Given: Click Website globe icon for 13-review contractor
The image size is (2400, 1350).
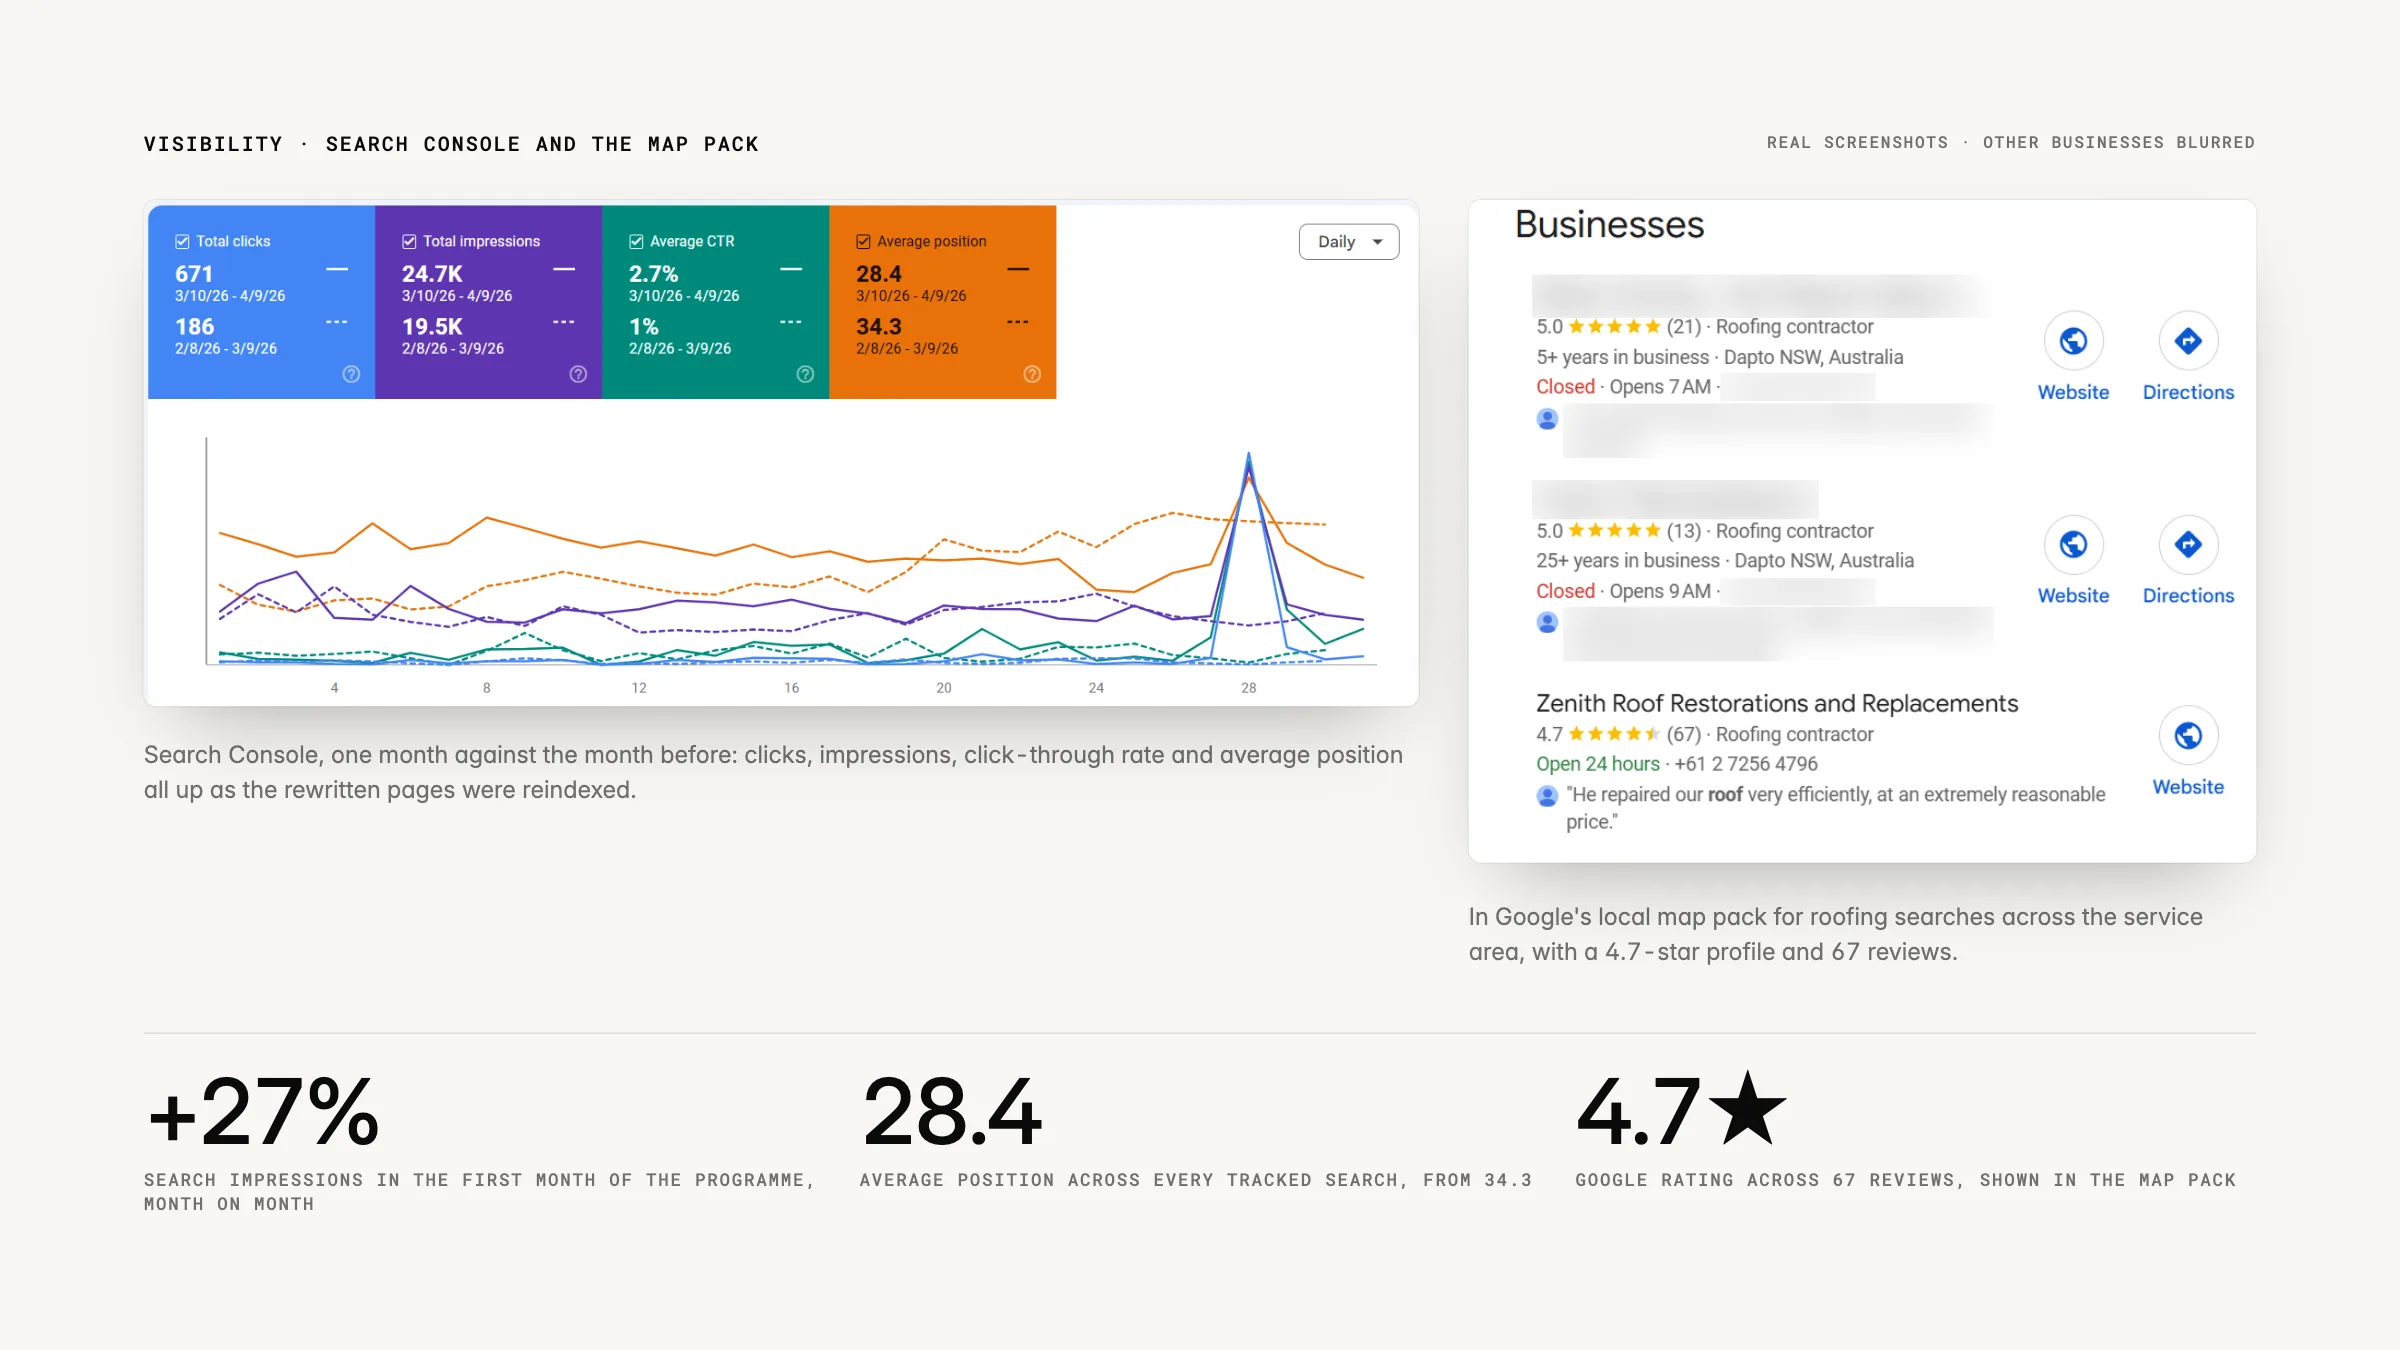Looking at the screenshot, I should coord(2073,544).
